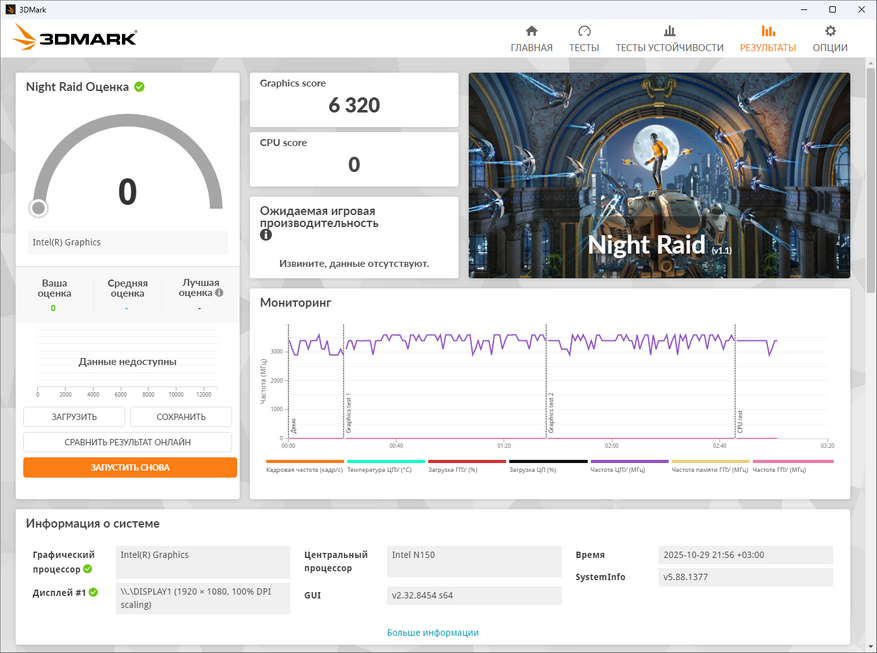The image size is (877, 653).
Task: Open the ТЕСТЫ gauge icon
Action: 584,31
